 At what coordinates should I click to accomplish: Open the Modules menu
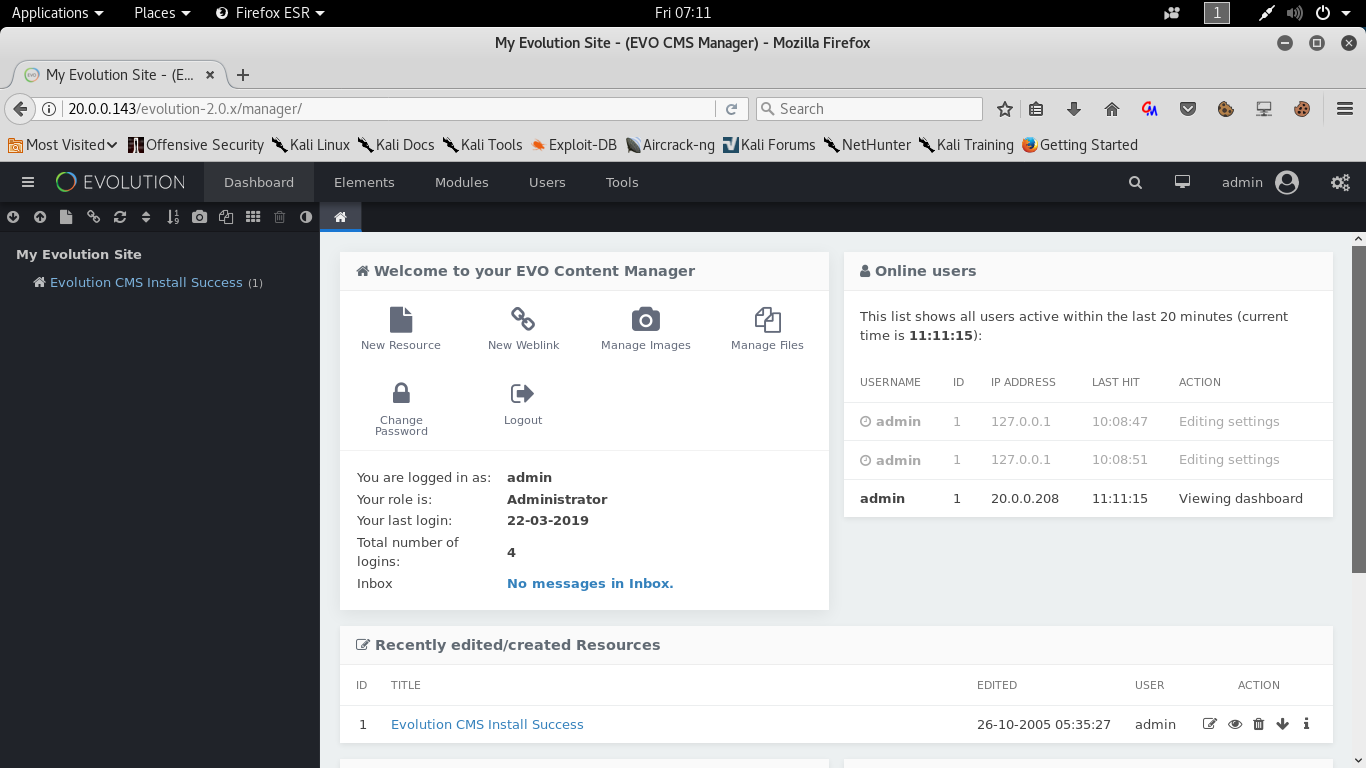coord(462,182)
